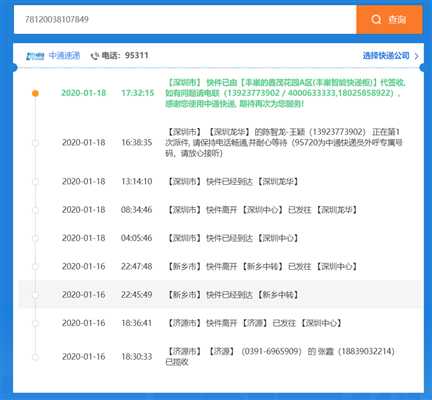Click the 中通速递 company name link
Image resolution: width=432 pixels, height=400 pixels.
pos(64,55)
